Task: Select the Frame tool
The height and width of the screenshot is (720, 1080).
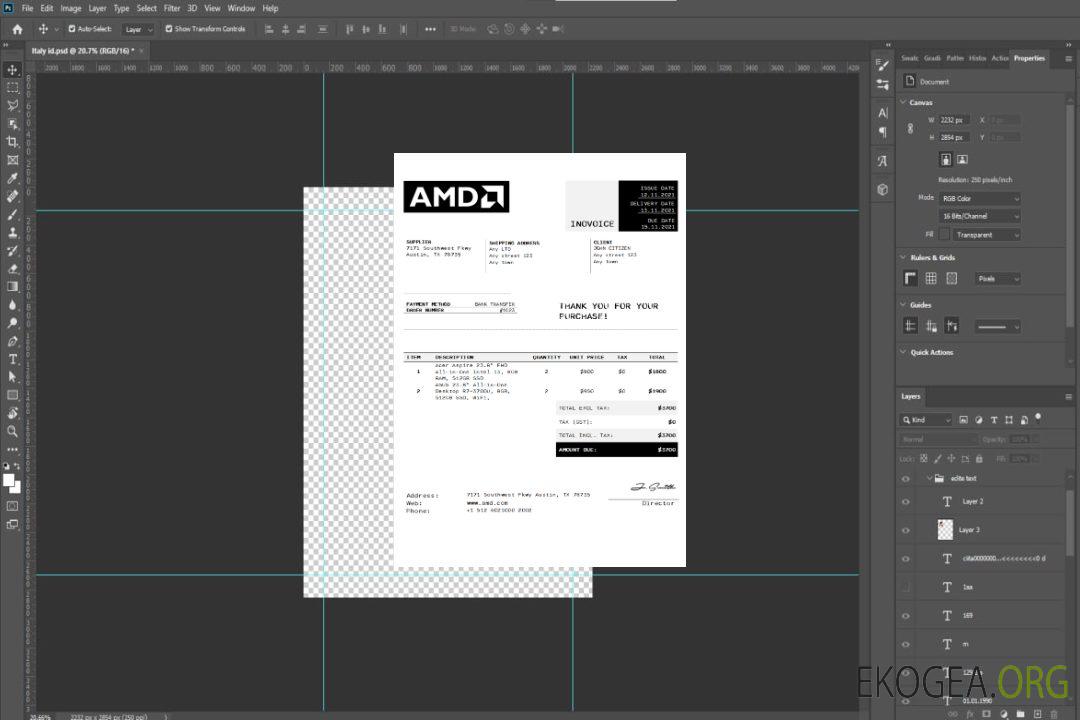Action: click(x=12, y=160)
